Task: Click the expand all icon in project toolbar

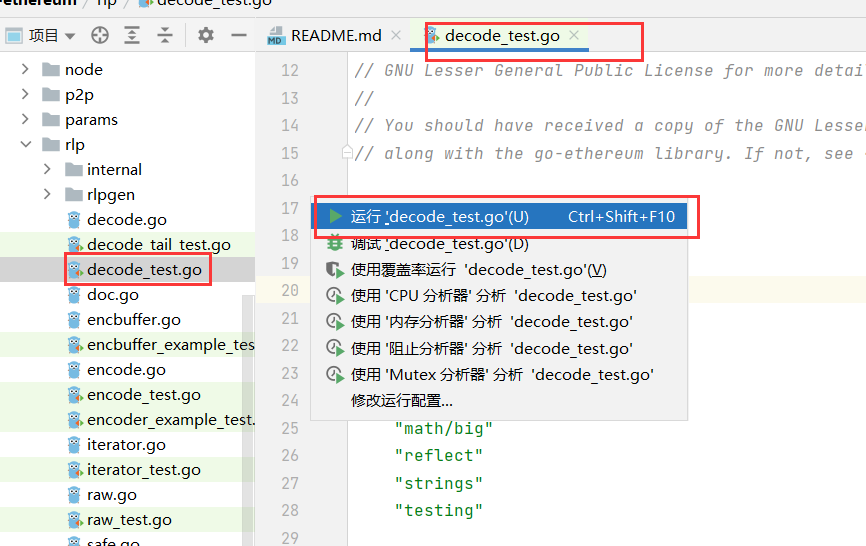Action: pyautogui.click(x=132, y=36)
